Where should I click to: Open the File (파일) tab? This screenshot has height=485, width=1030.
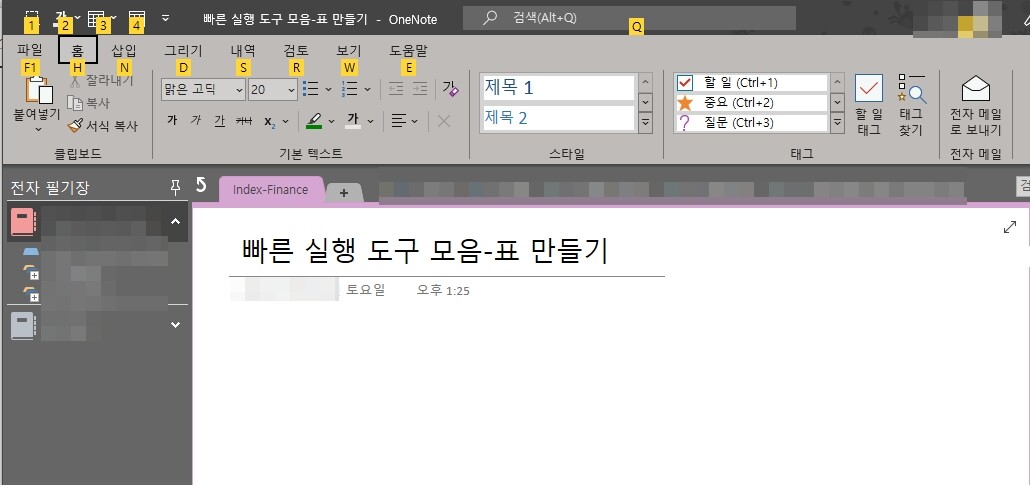click(x=30, y=49)
